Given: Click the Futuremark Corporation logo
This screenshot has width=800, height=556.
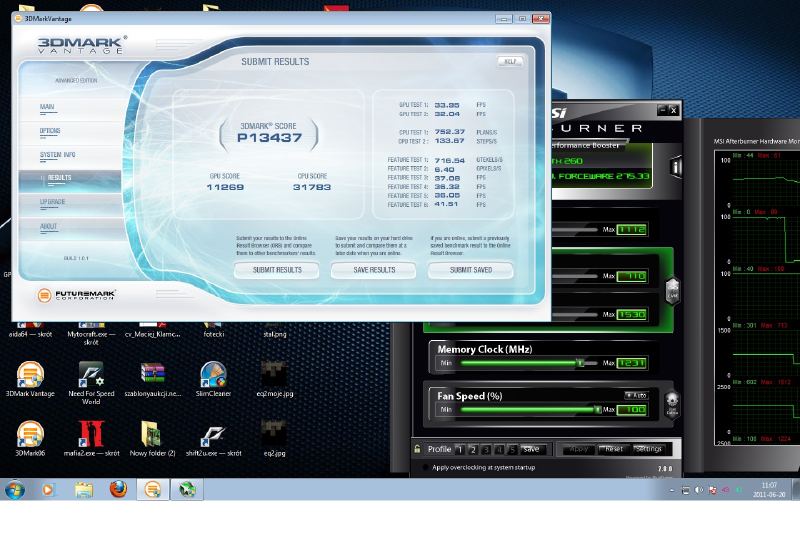Looking at the screenshot, I should click(77, 295).
